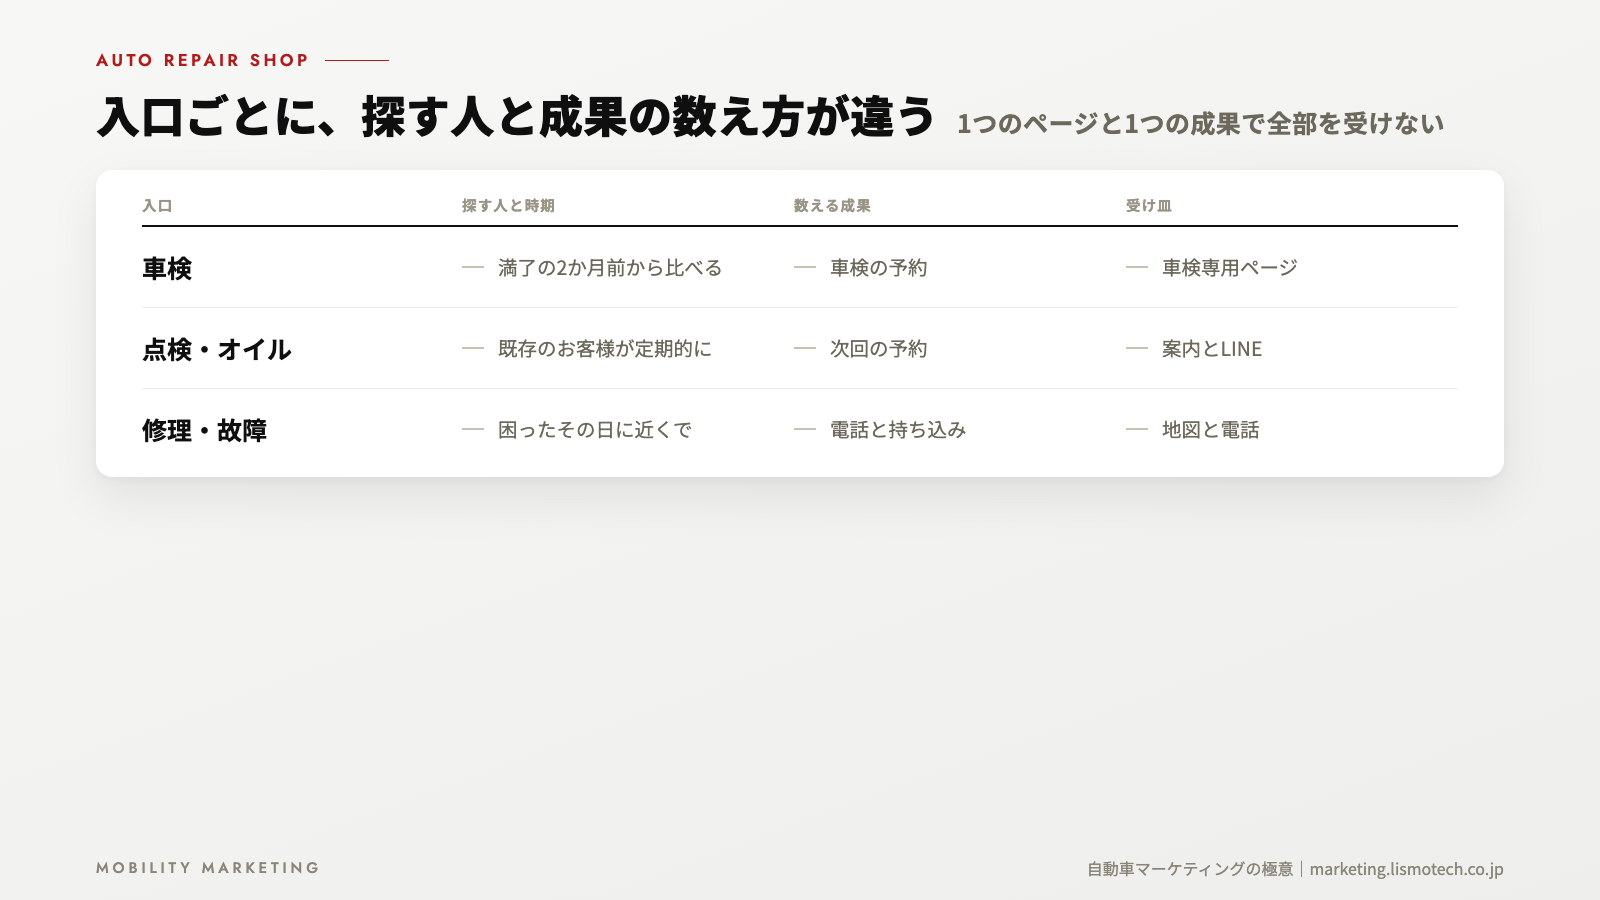Open the marketing.lismotech.co.jp footer link
The height and width of the screenshot is (900, 1600).
click(1407, 869)
